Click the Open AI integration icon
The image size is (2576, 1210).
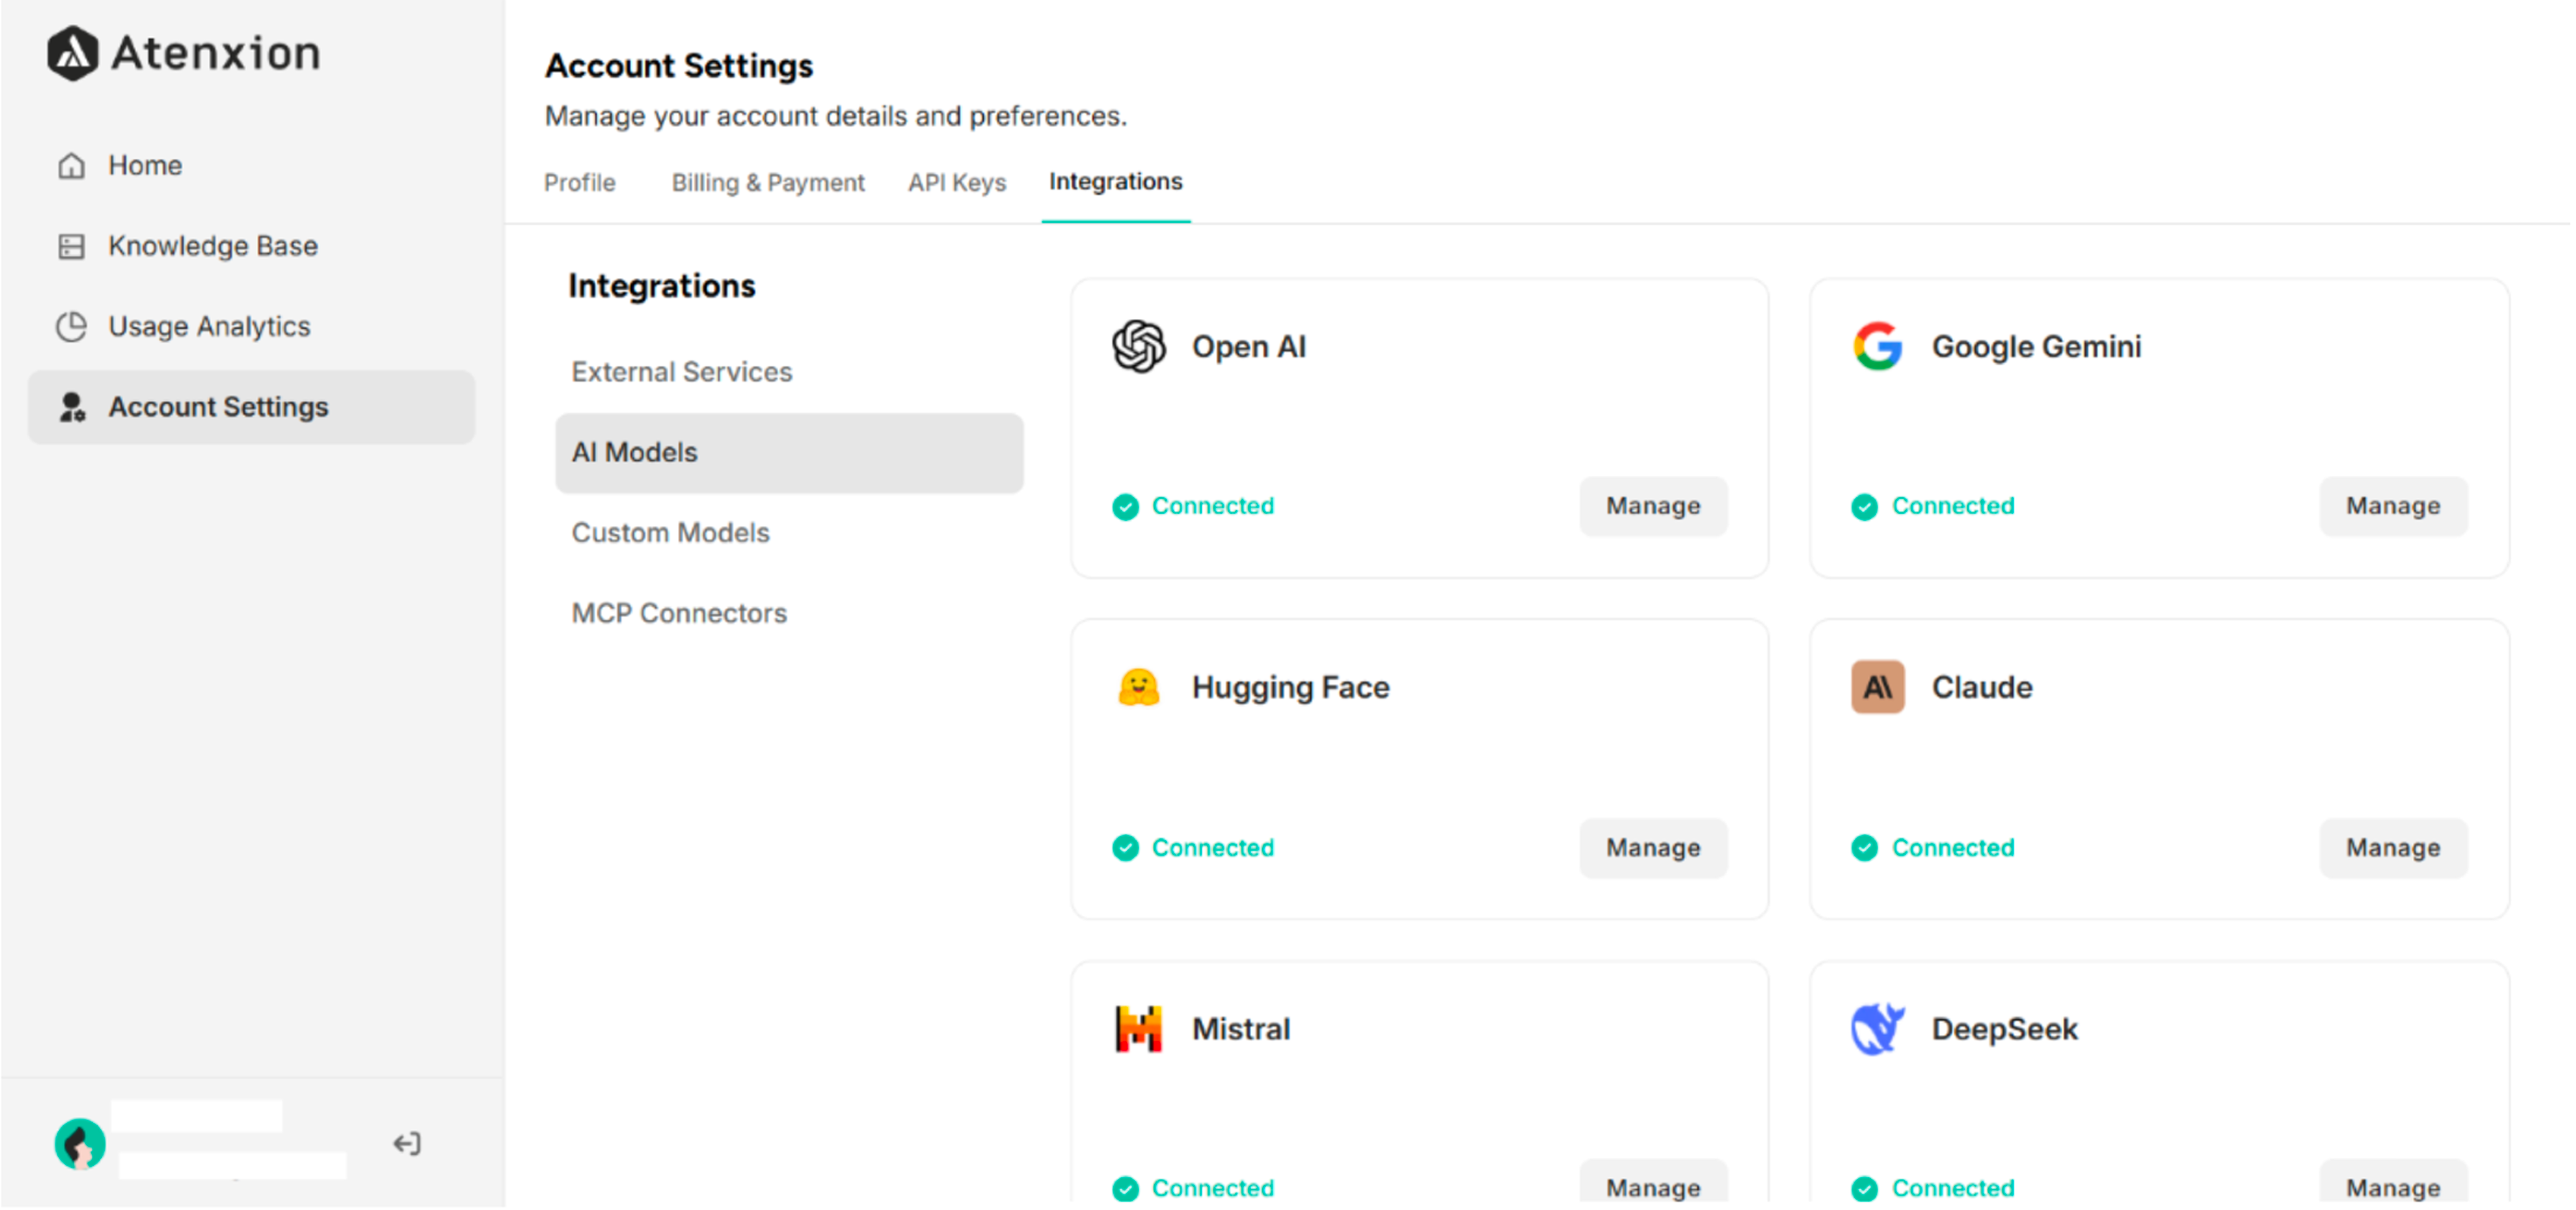(1139, 347)
